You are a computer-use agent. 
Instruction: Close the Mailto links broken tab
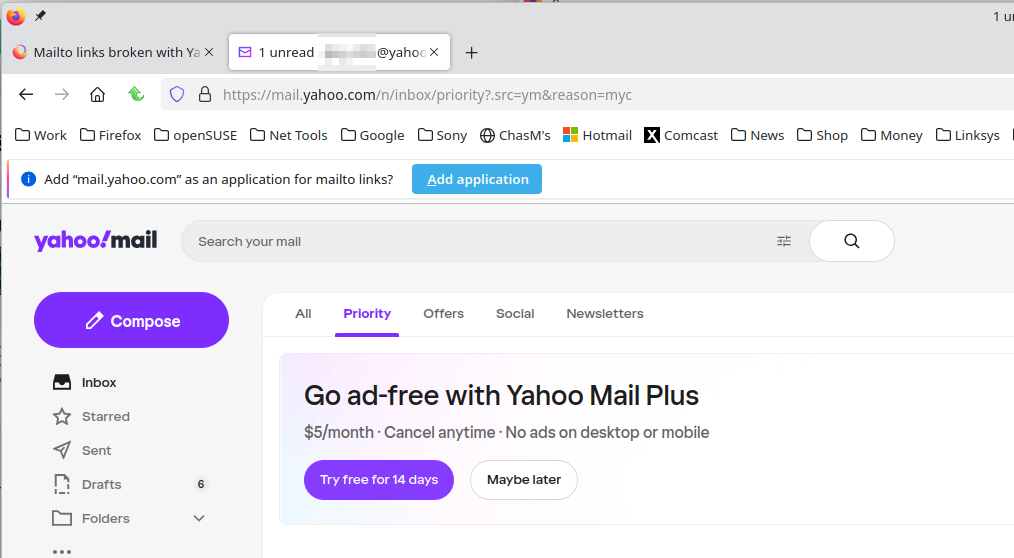[x=209, y=52]
